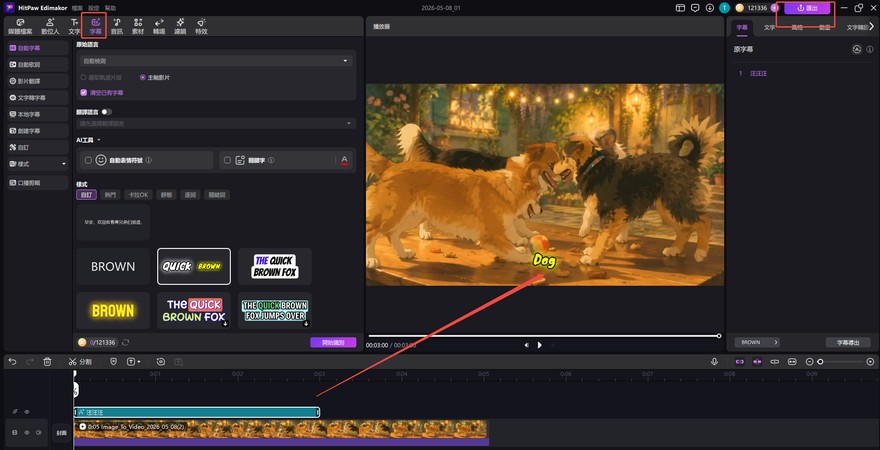
Task: Enable 關鍵字 keyword checkbox
Action: pyautogui.click(x=227, y=160)
